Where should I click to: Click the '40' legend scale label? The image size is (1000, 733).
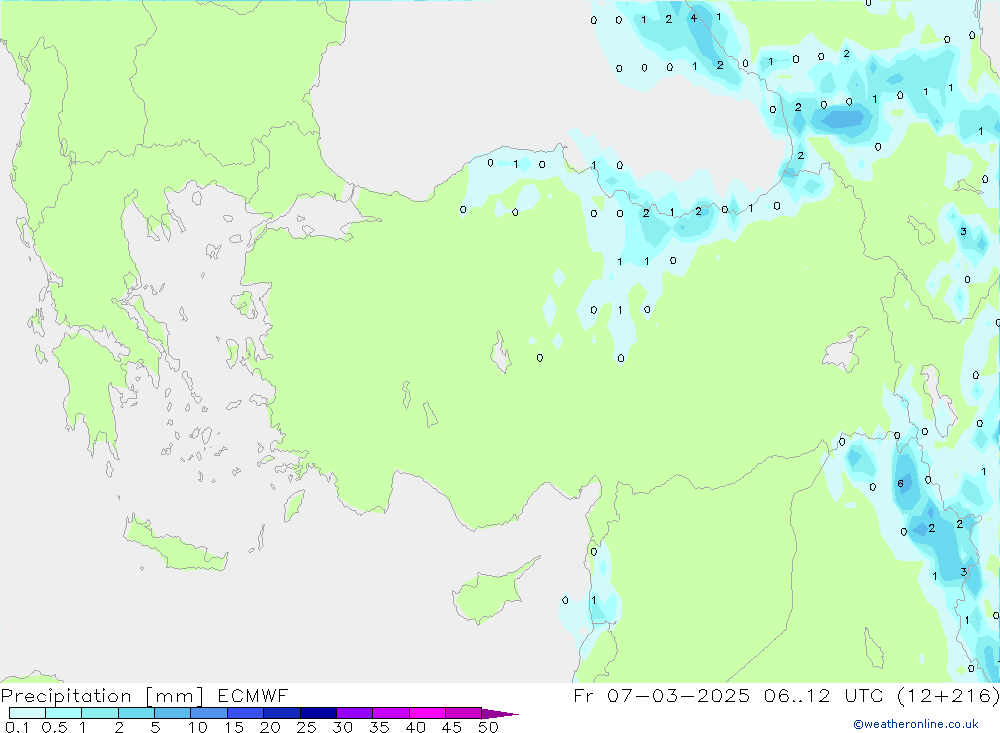point(416,727)
